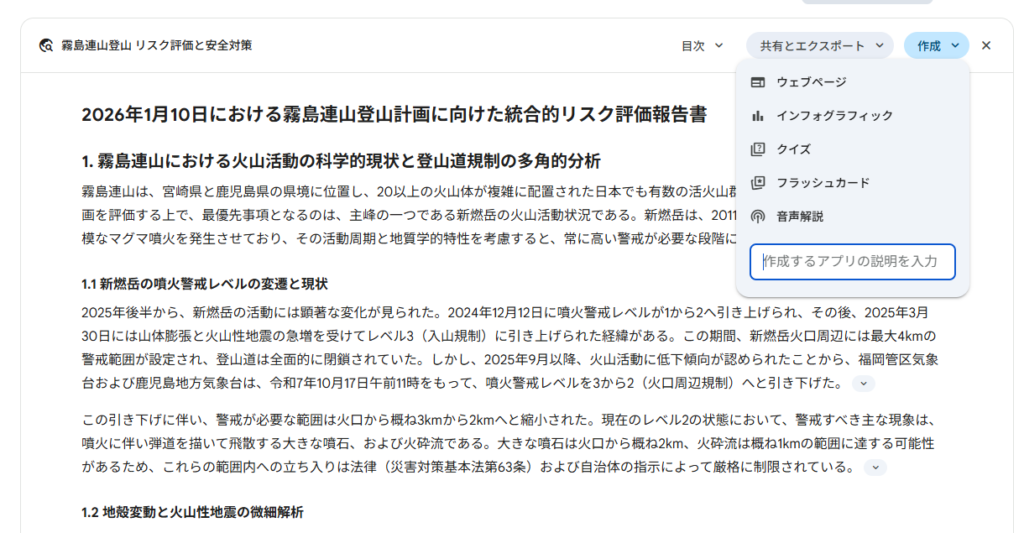Expand the citation chevron after 引き下げた

coord(864,384)
